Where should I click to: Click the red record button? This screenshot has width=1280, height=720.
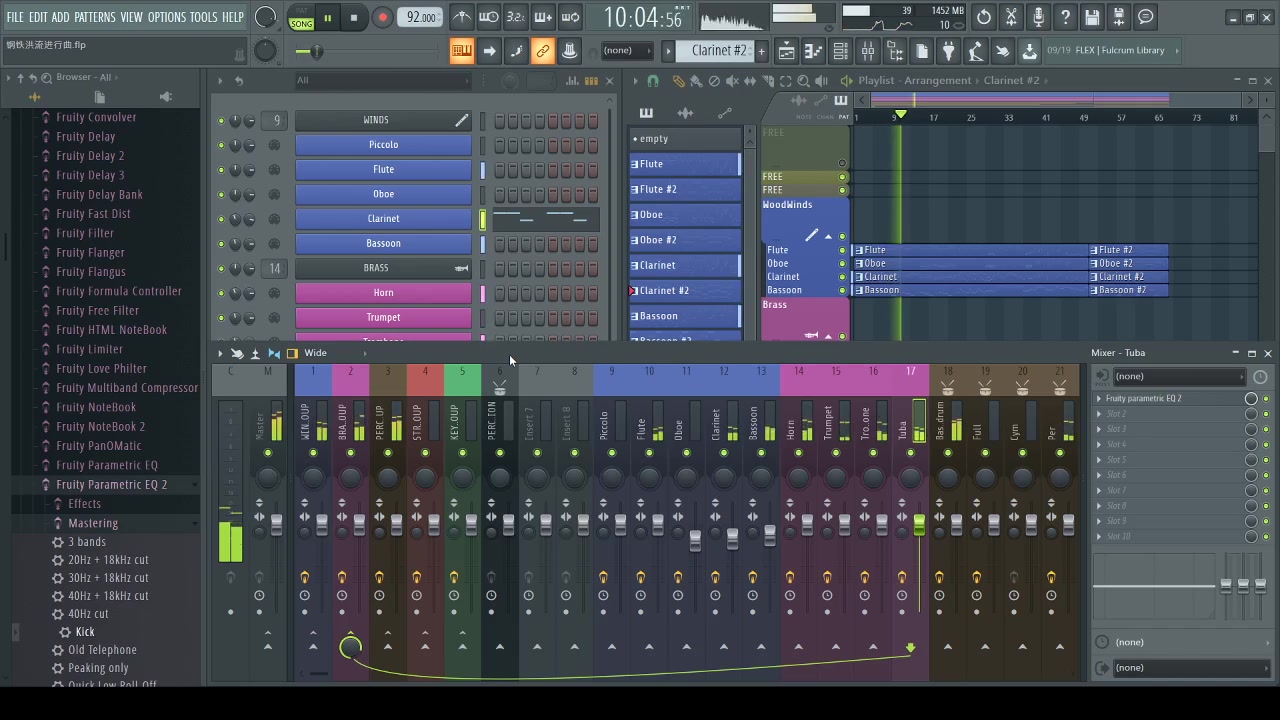pyautogui.click(x=382, y=17)
